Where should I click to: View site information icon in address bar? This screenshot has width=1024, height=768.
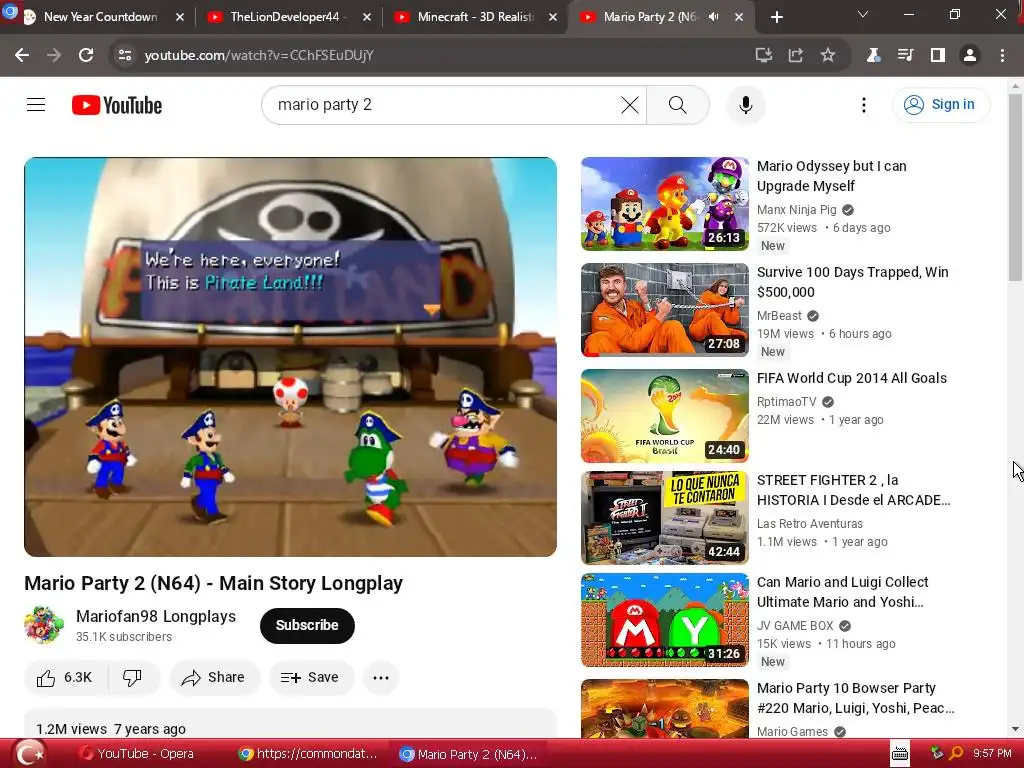click(124, 56)
